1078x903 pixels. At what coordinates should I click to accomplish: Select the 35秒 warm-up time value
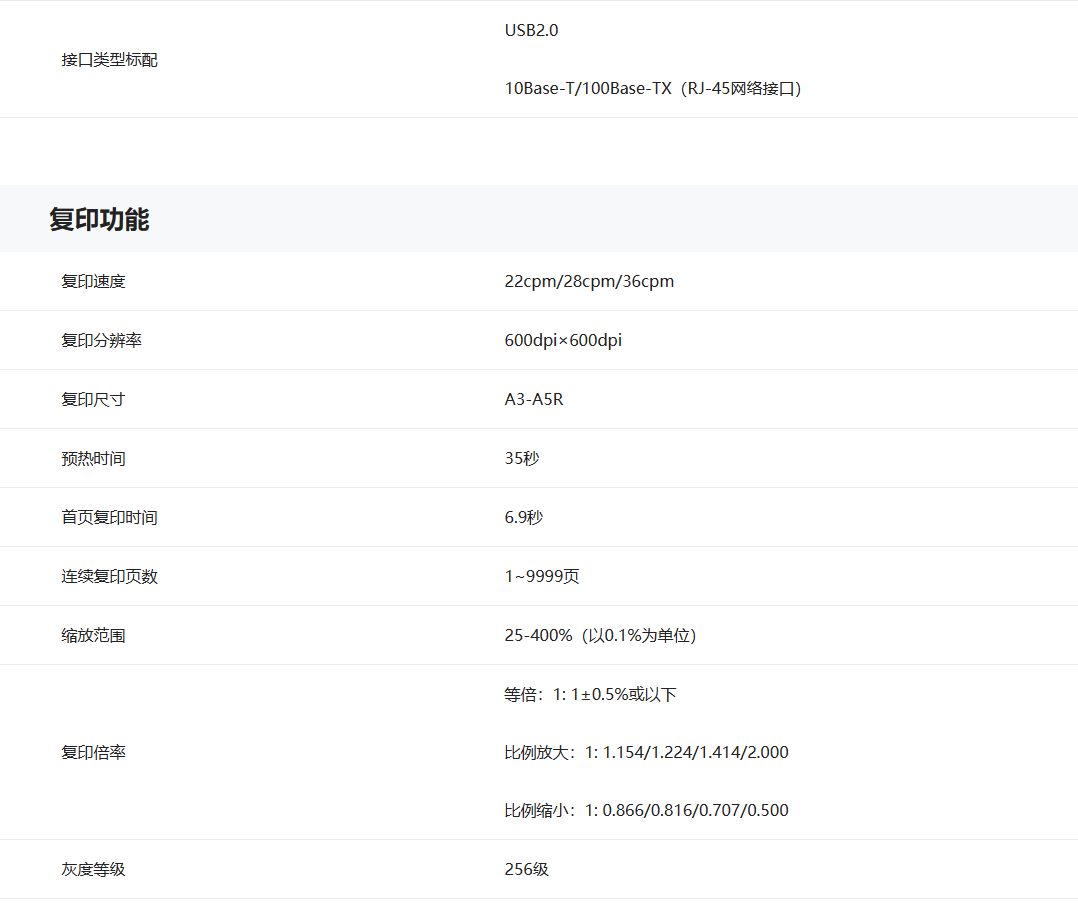(522, 459)
